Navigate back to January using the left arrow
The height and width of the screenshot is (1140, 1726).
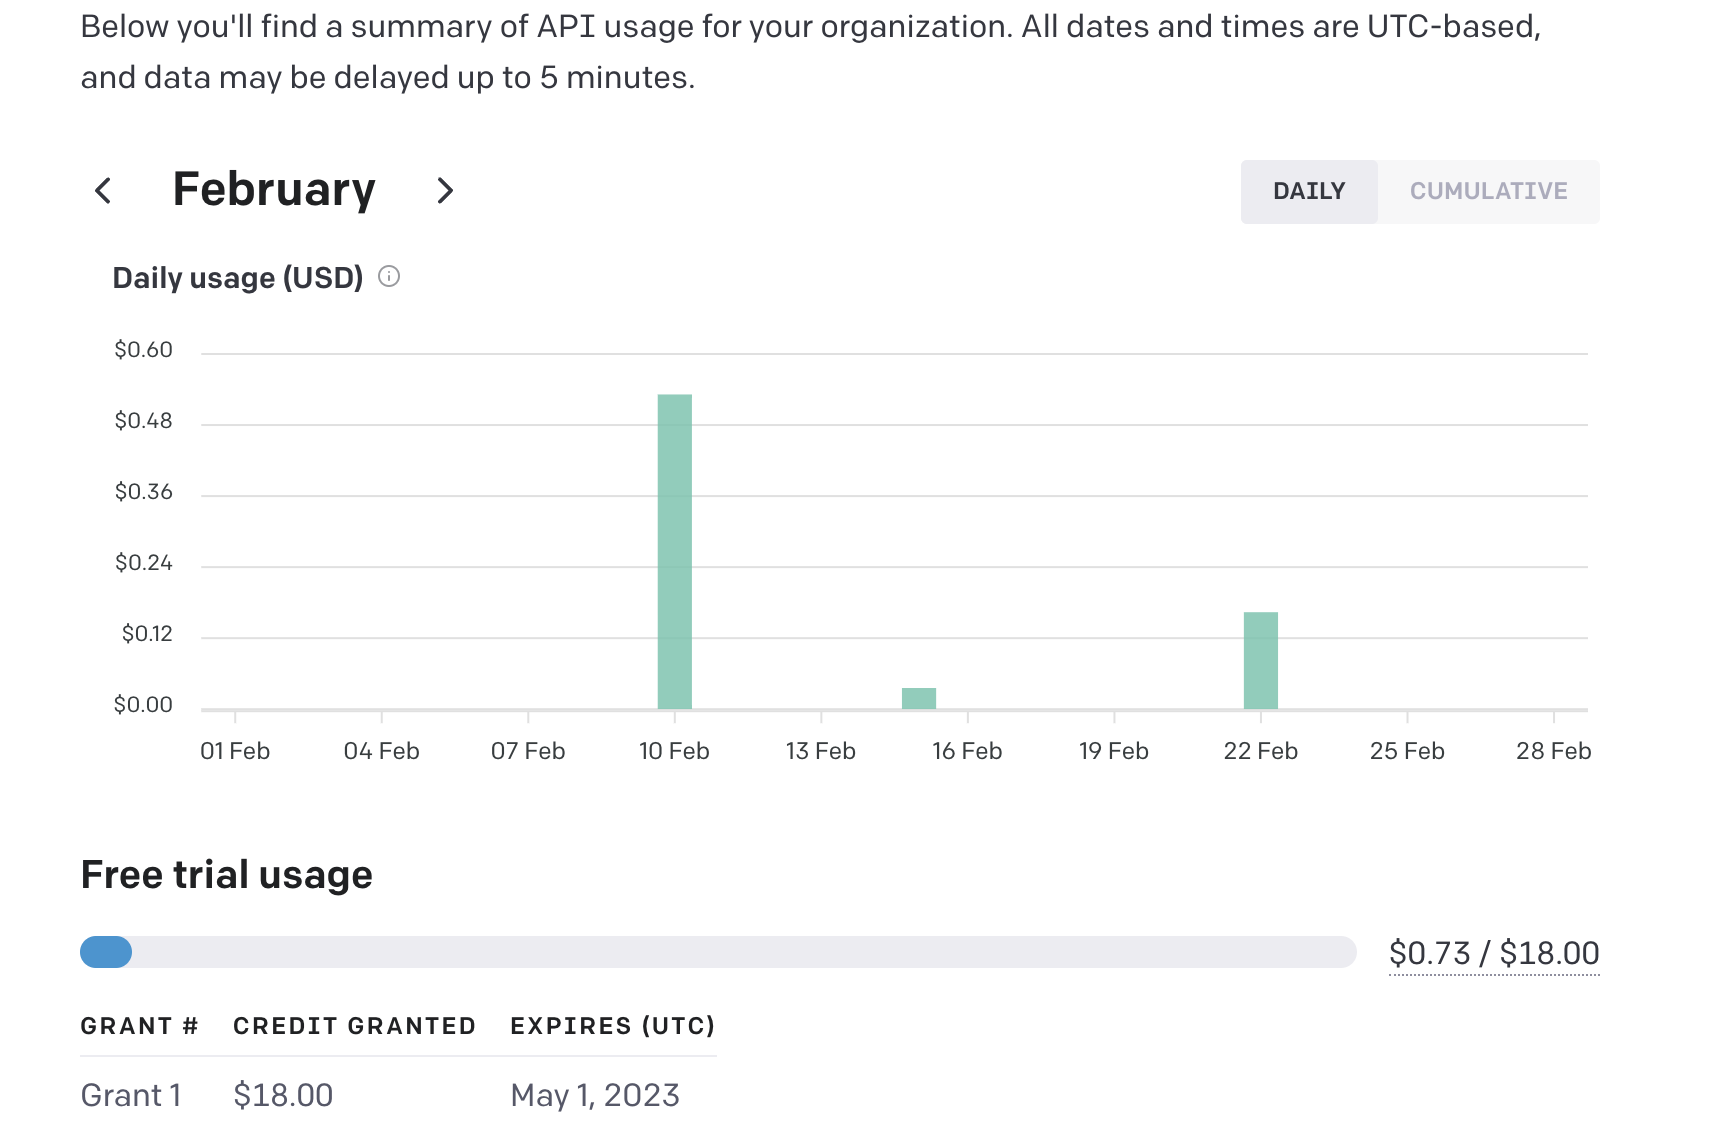point(104,190)
